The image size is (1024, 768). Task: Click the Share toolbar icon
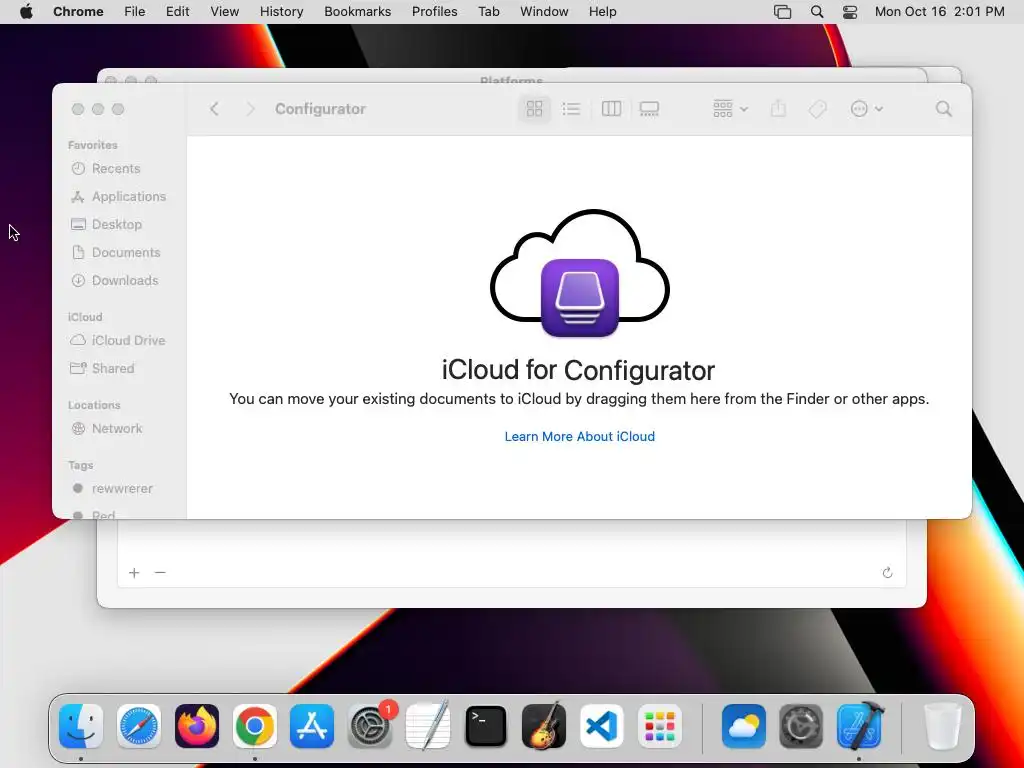(778, 108)
